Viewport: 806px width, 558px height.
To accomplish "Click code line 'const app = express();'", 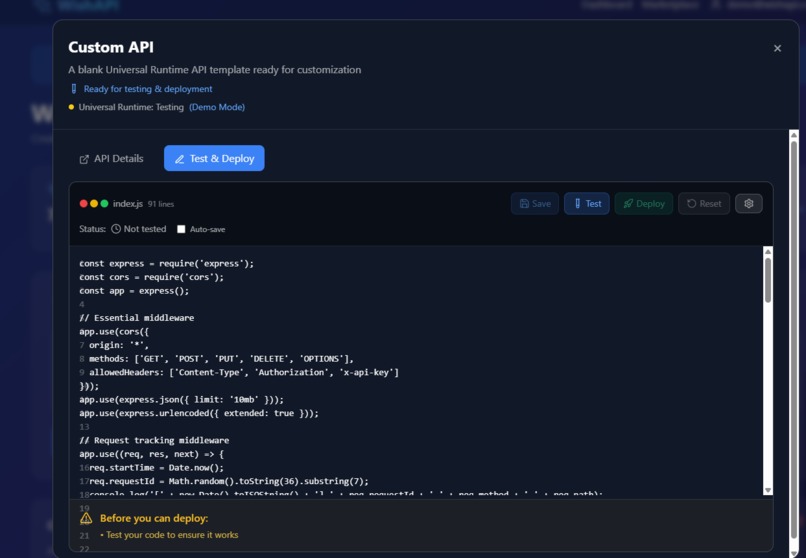I will click(134, 291).
